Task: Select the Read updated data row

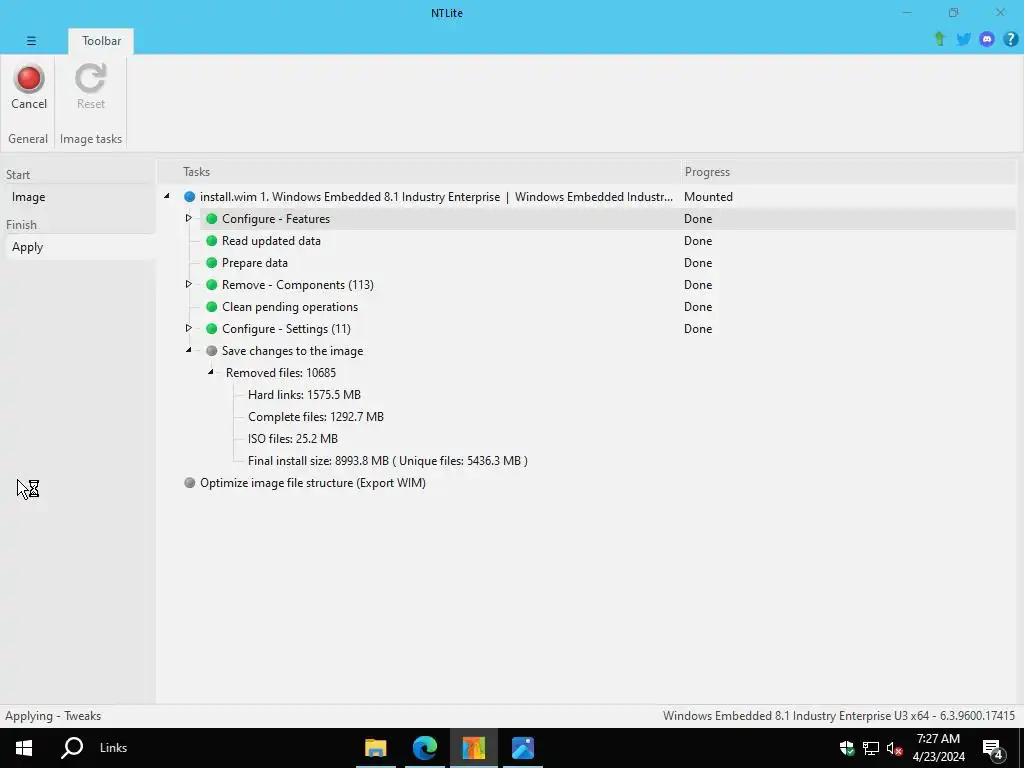Action: pyautogui.click(x=271, y=241)
